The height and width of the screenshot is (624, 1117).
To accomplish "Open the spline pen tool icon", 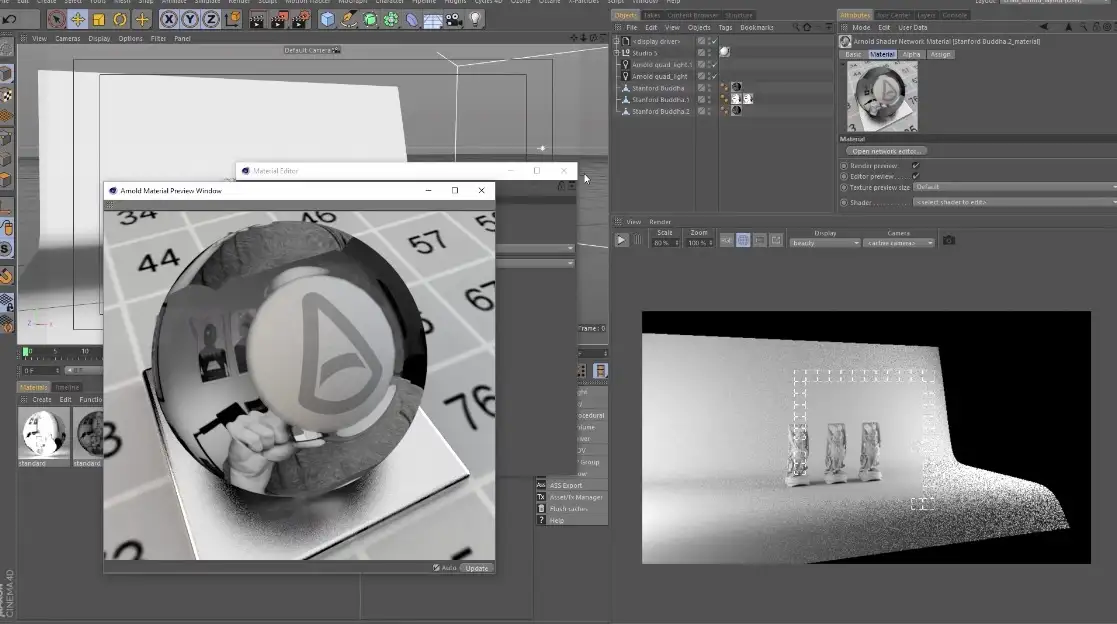I will coord(348,19).
